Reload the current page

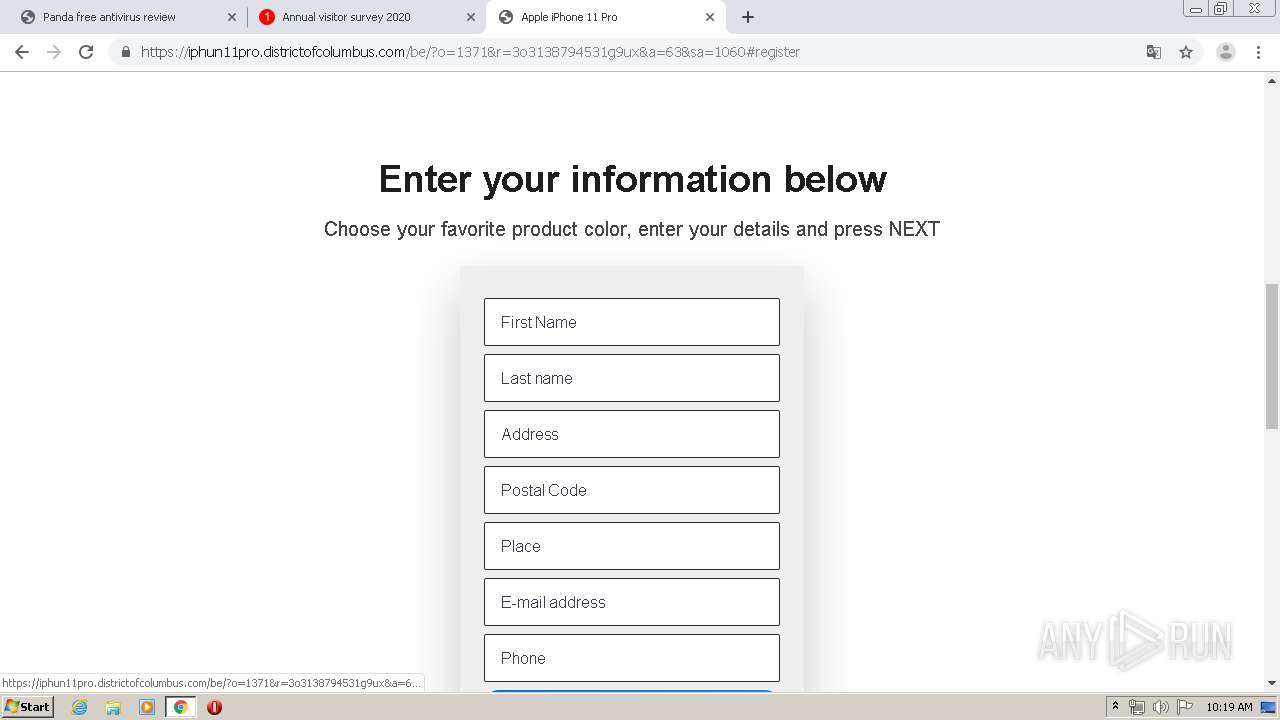click(86, 52)
